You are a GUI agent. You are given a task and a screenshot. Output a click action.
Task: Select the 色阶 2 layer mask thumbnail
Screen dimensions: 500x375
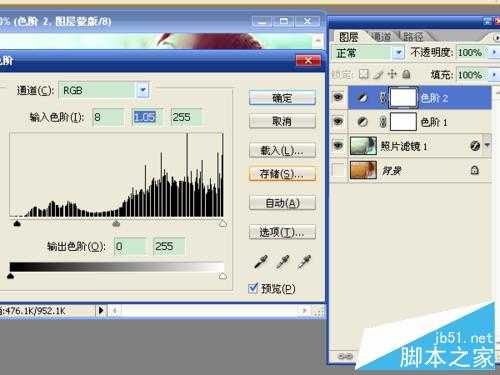click(x=403, y=98)
